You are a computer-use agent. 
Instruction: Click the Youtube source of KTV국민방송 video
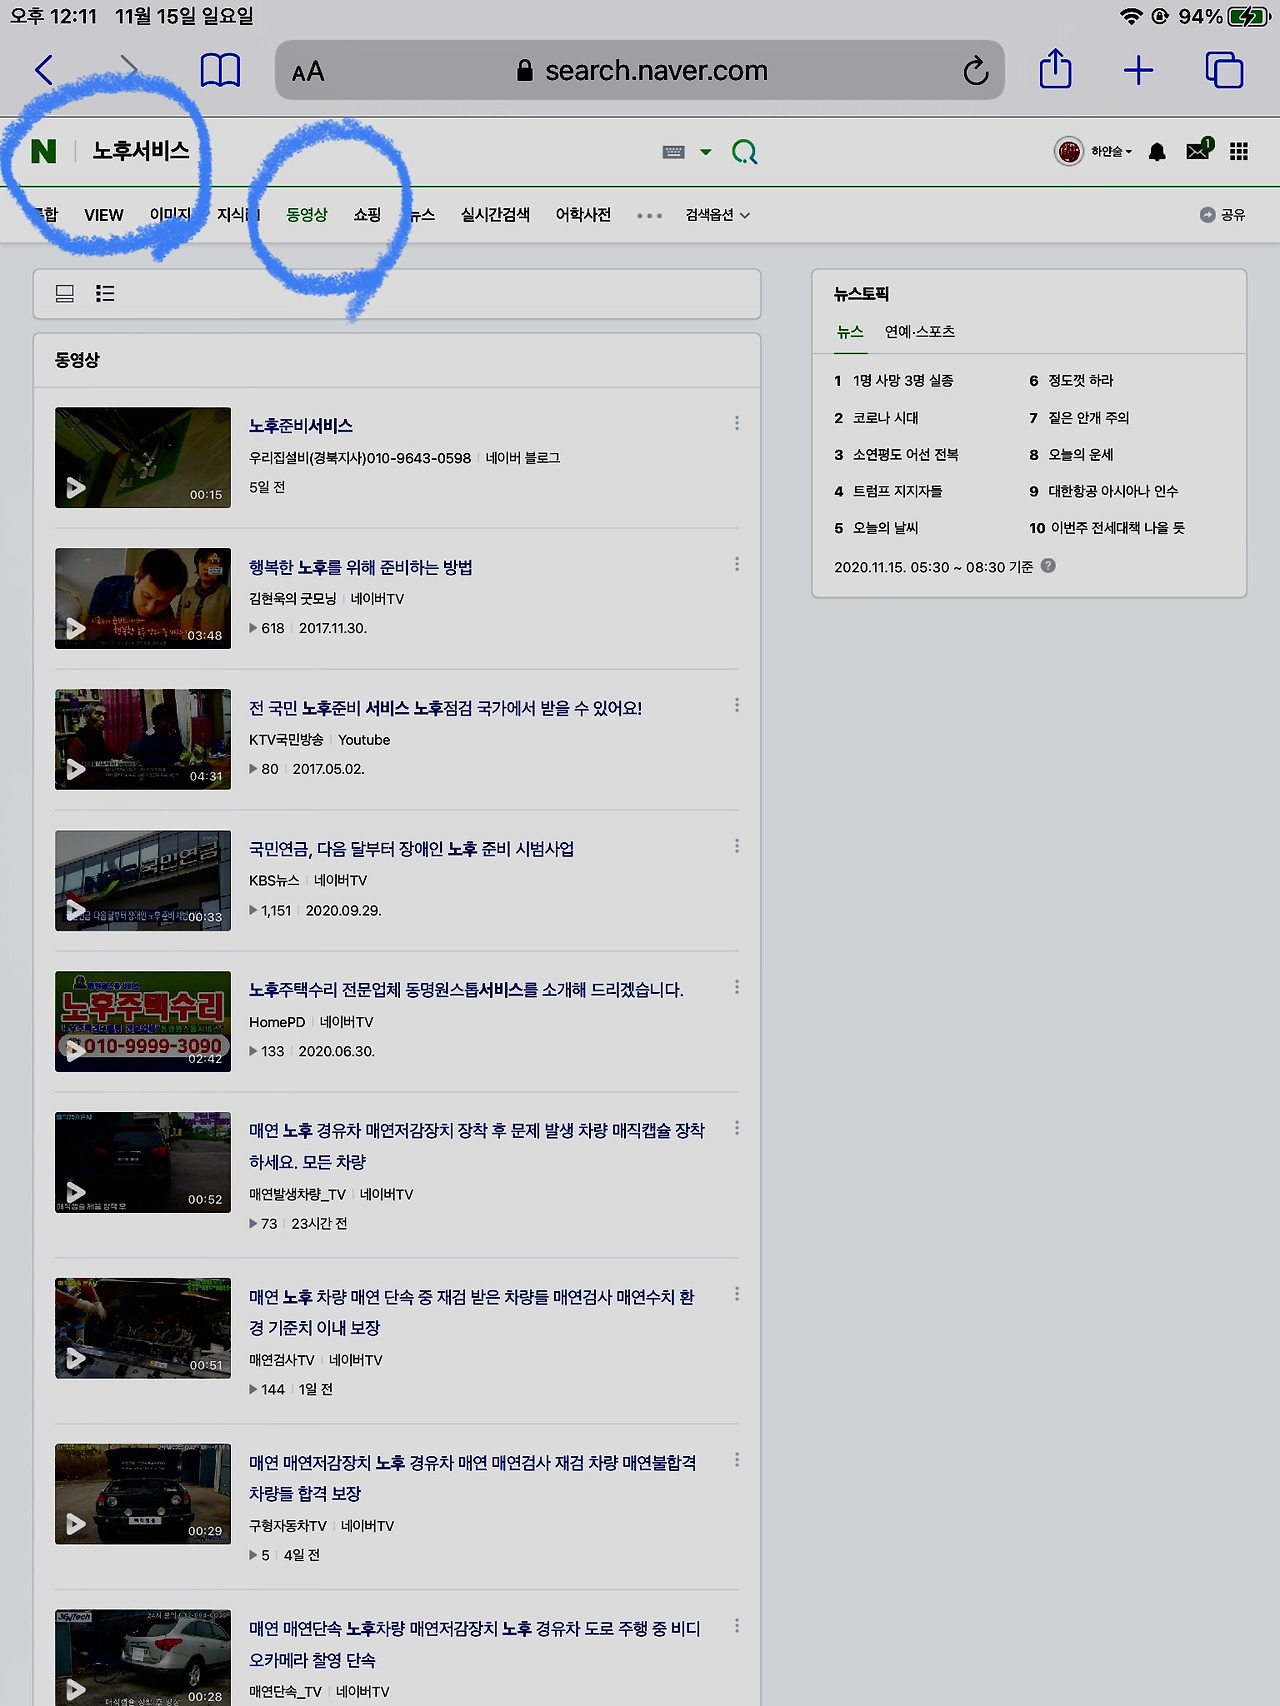point(364,740)
